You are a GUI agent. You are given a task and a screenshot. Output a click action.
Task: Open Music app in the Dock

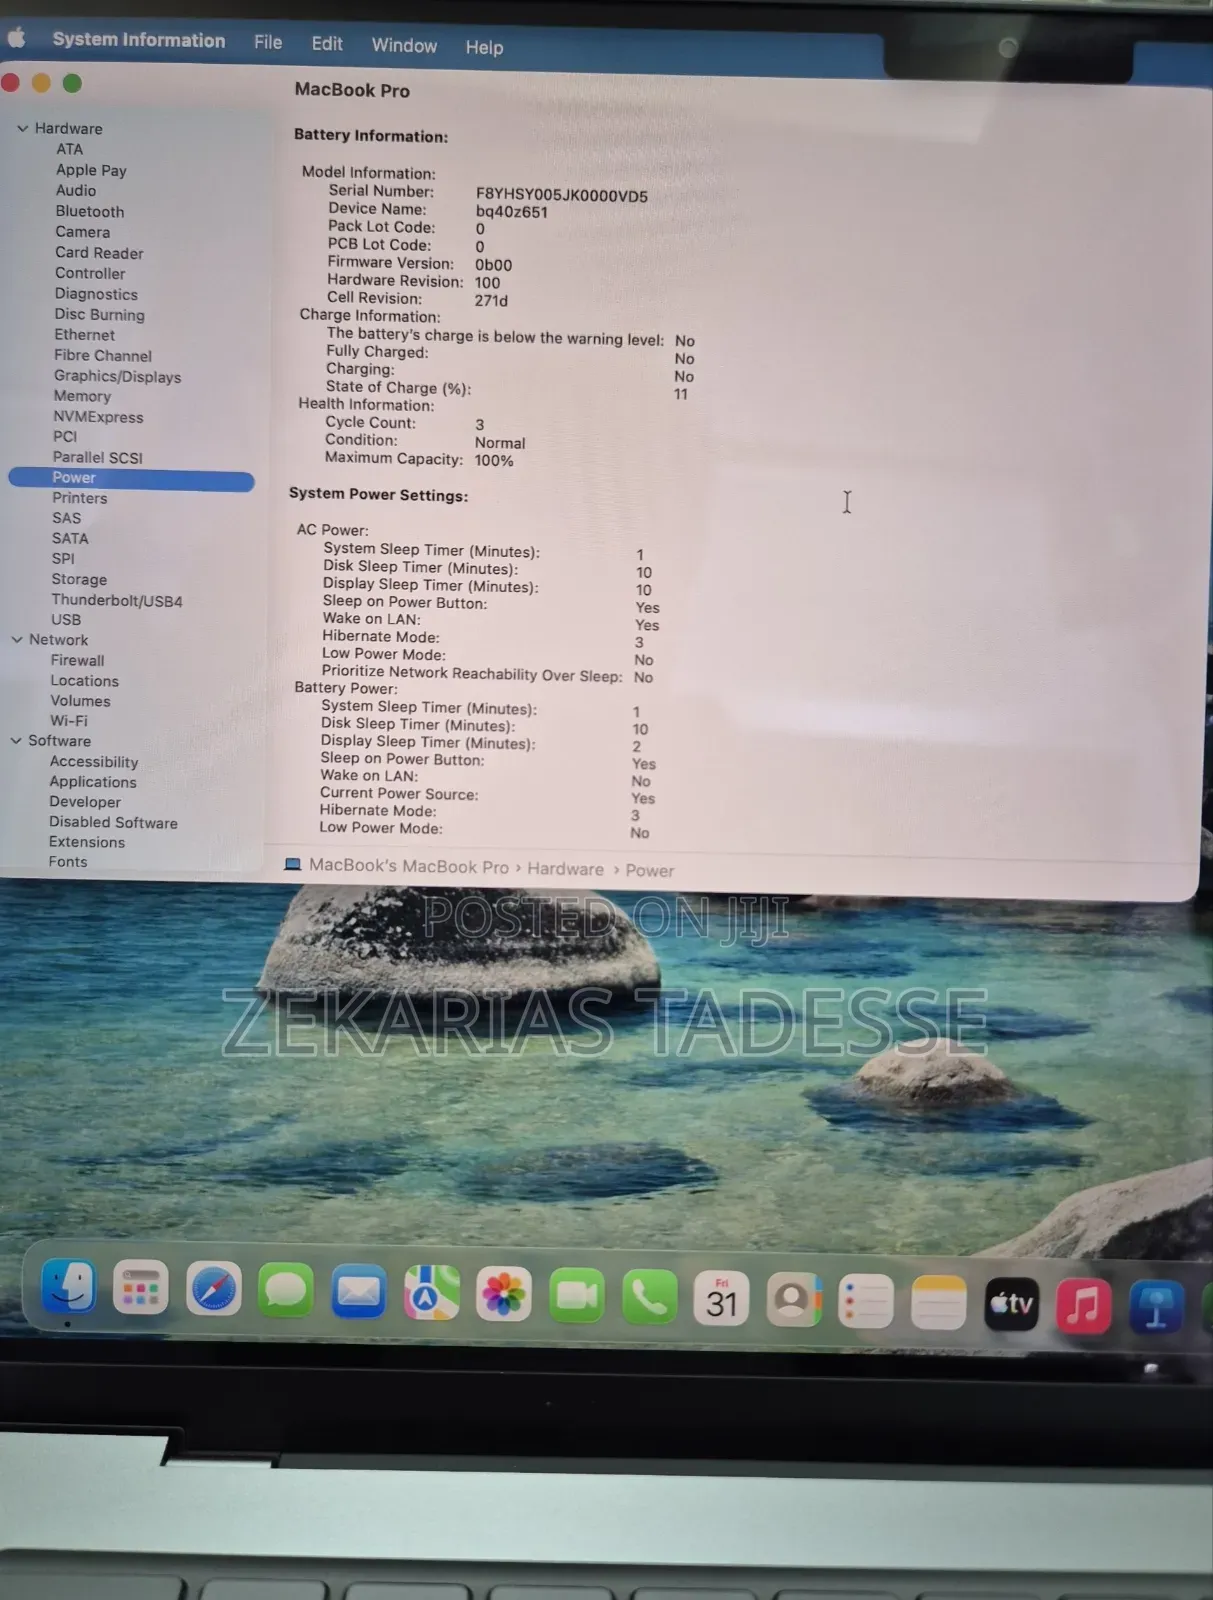point(1083,1306)
